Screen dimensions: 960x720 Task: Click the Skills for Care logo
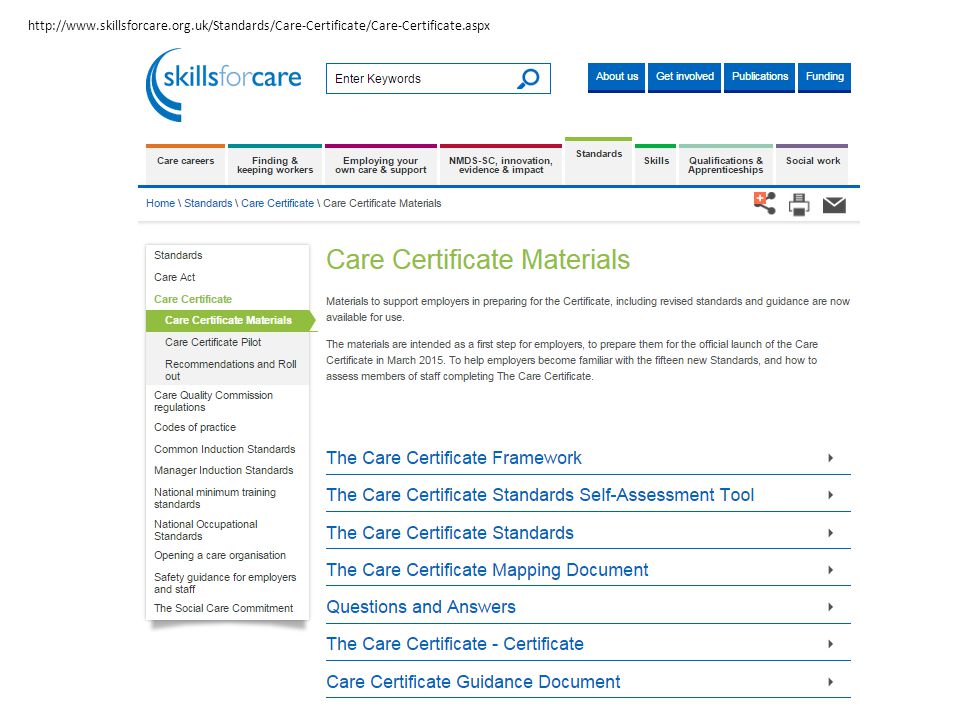point(223,84)
